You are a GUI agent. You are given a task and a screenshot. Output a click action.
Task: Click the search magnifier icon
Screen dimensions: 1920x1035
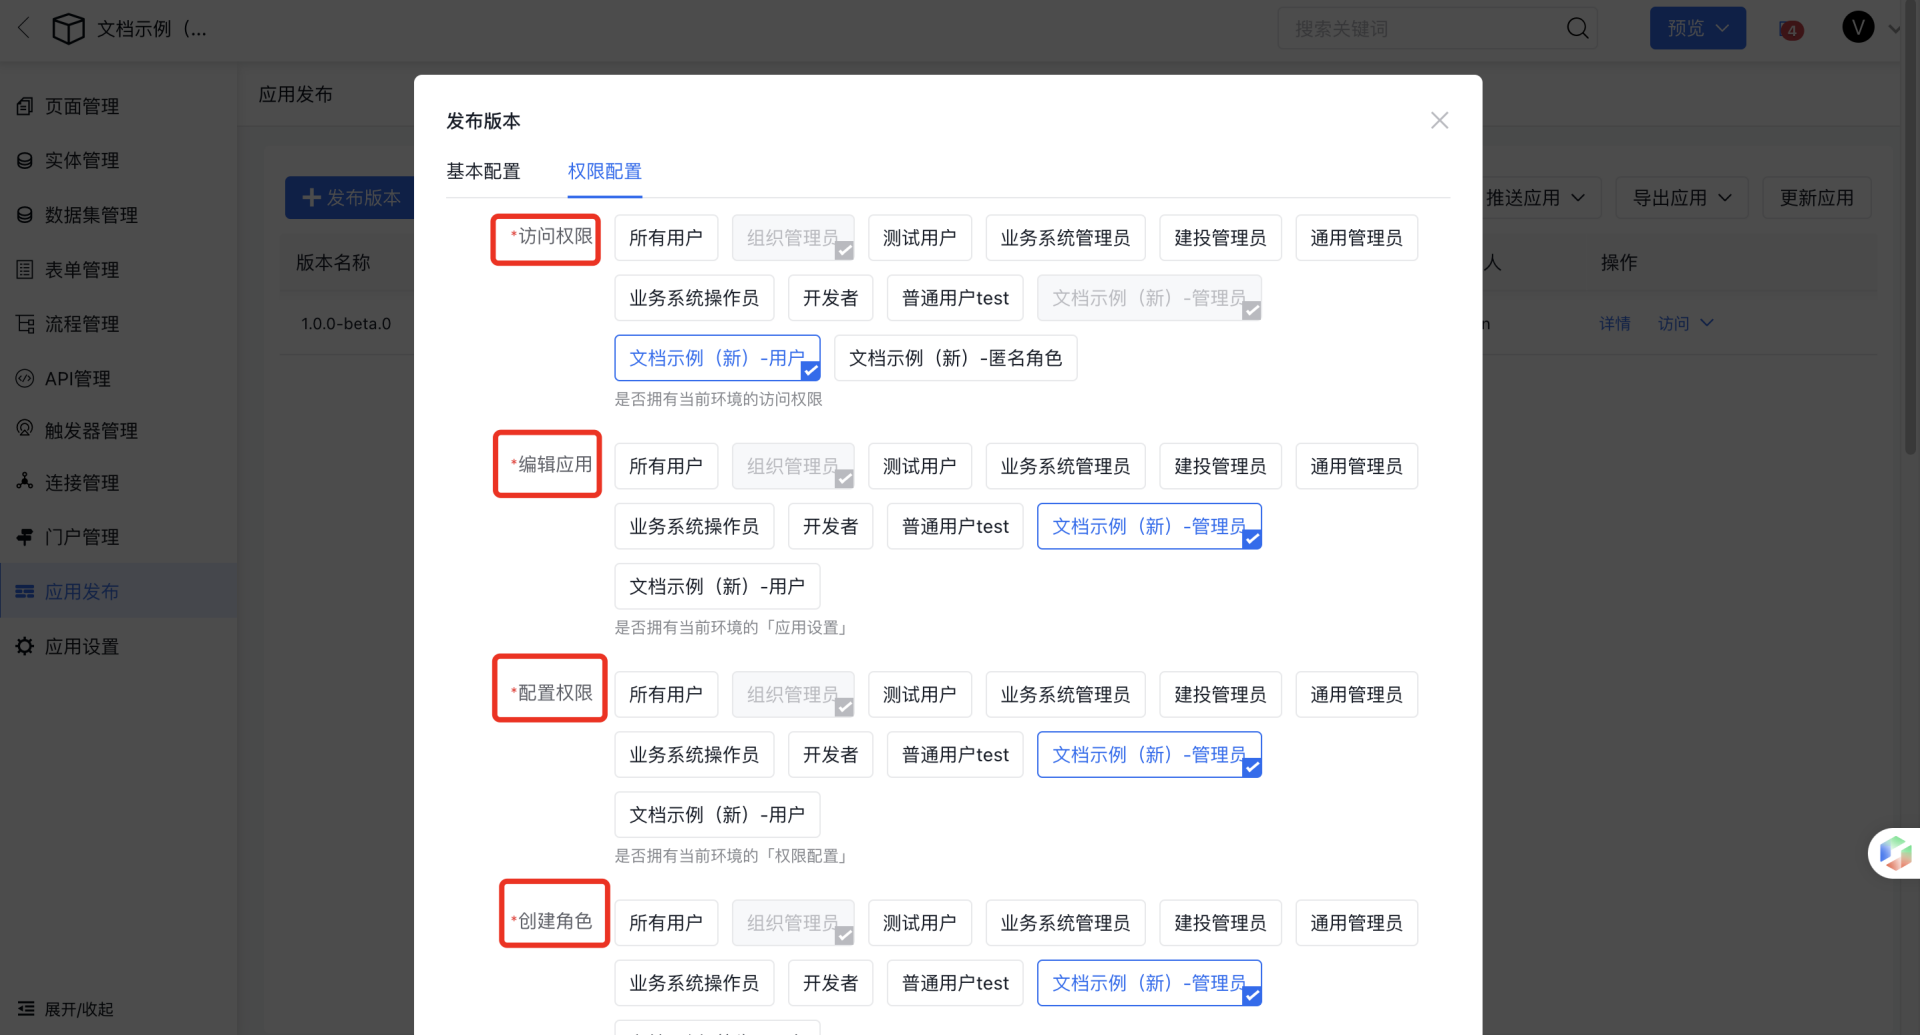pos(1577,28)
